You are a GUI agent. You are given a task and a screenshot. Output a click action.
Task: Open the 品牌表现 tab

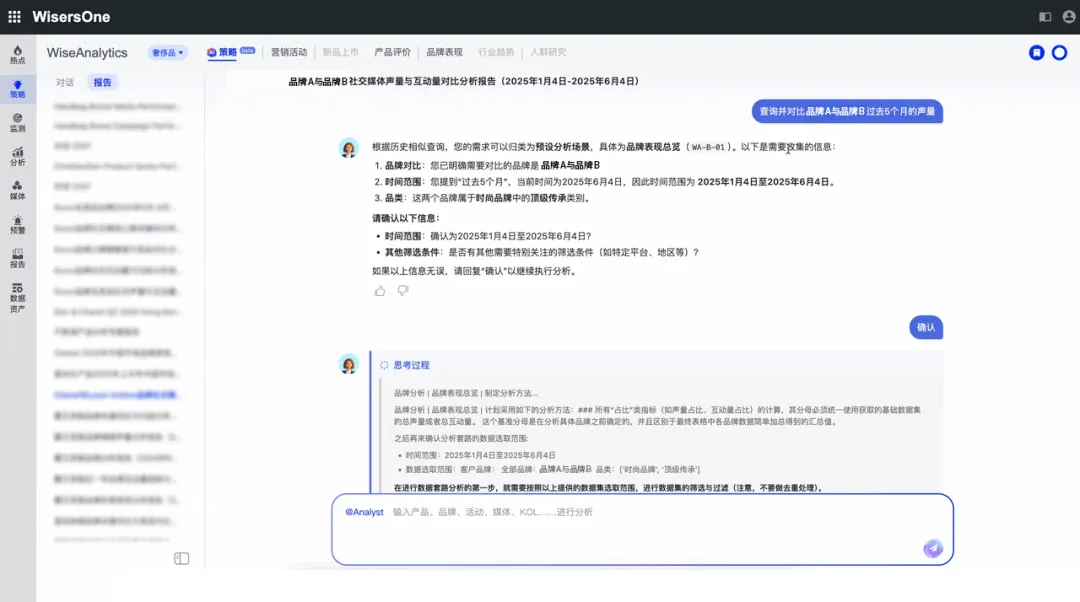tap(444, 52)
